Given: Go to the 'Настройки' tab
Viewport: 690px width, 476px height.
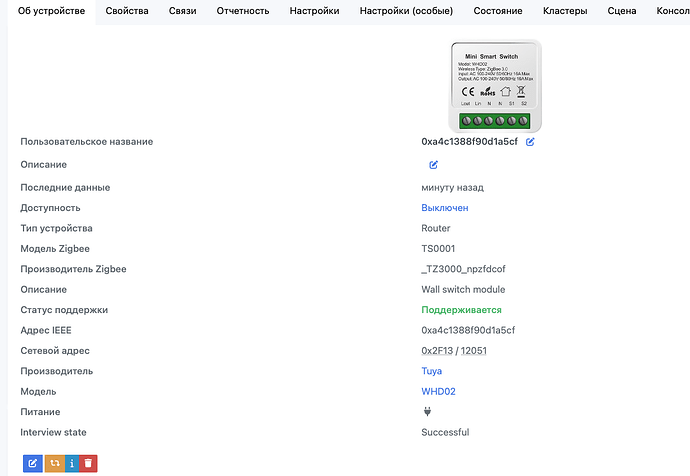Looking at the screenshot, I should click(x=314, y=11).
